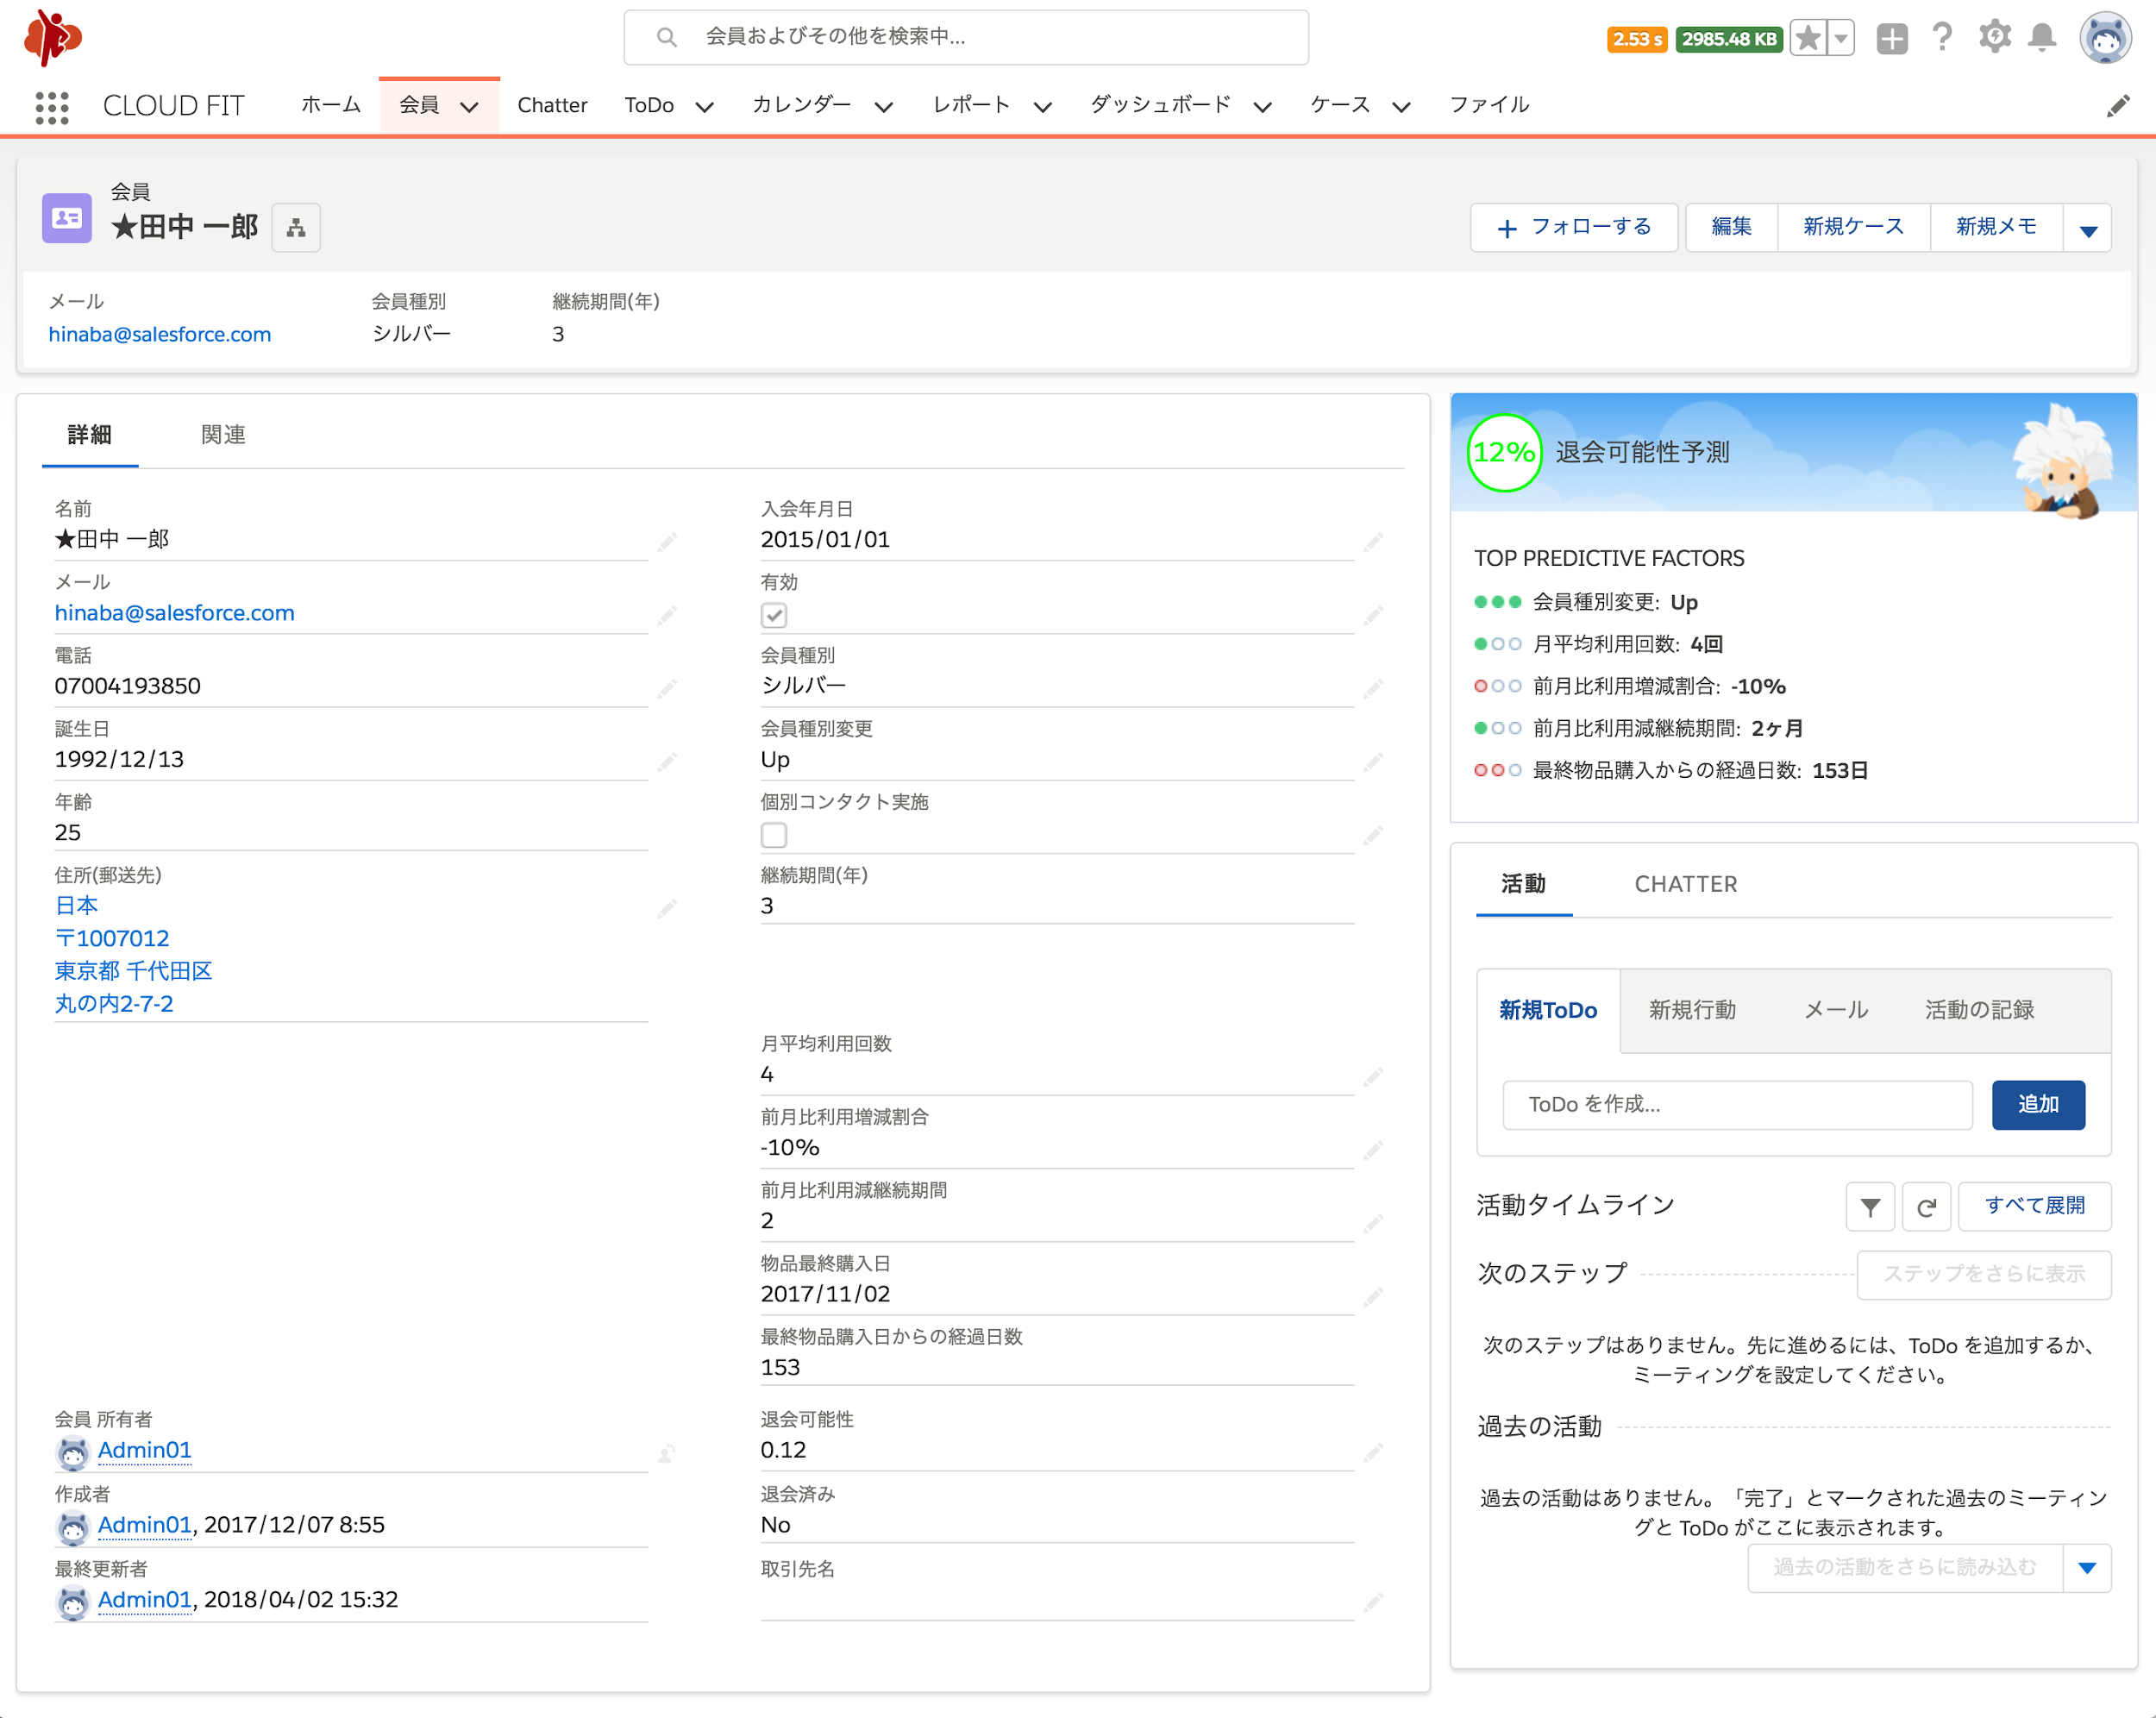Screen dimensions: 2156x1718
Task: Click the help question mark icon
Action: (x=1941, y=38)
